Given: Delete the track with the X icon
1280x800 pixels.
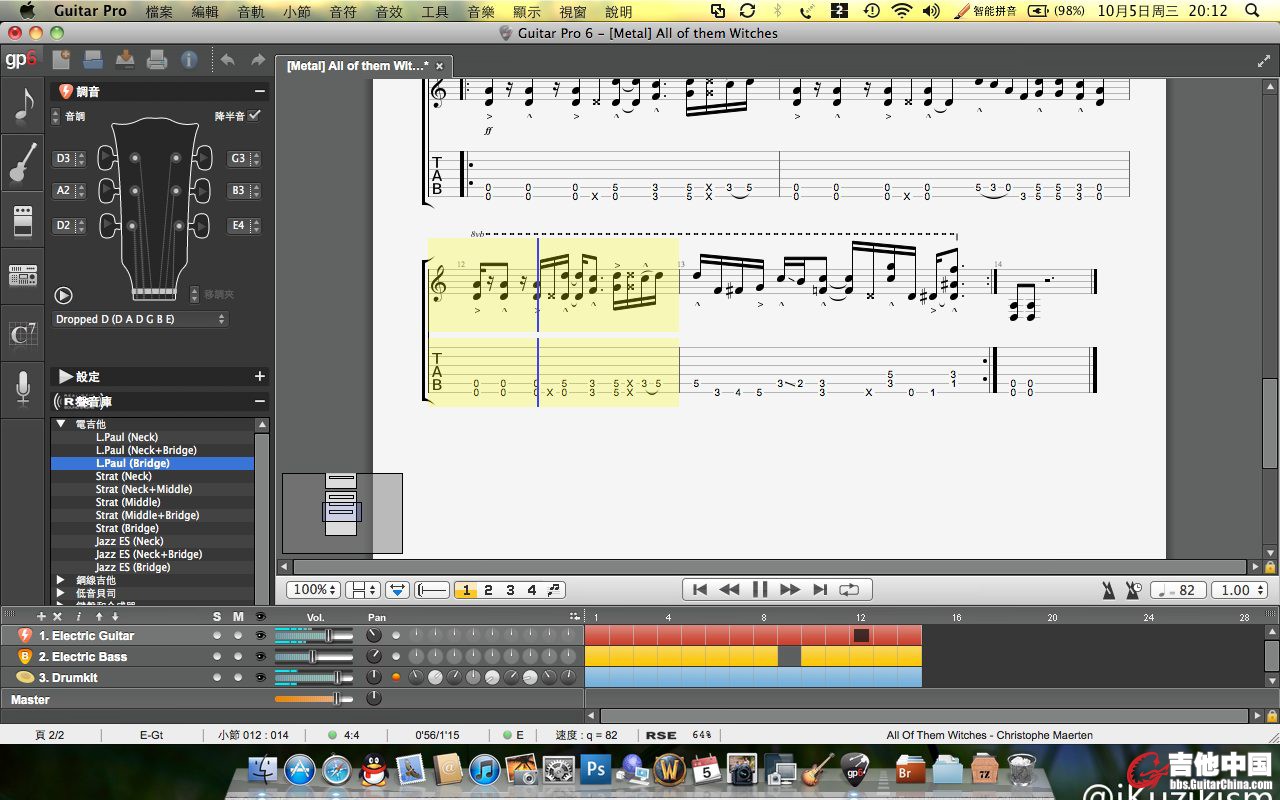Looking at the screenshot, I should [x=57, y=617].
